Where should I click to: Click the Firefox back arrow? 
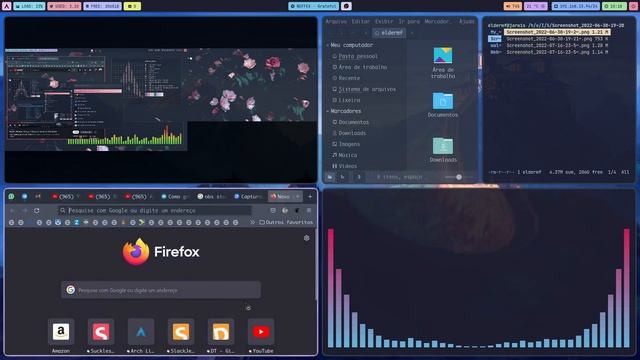(x=12, y=210)
